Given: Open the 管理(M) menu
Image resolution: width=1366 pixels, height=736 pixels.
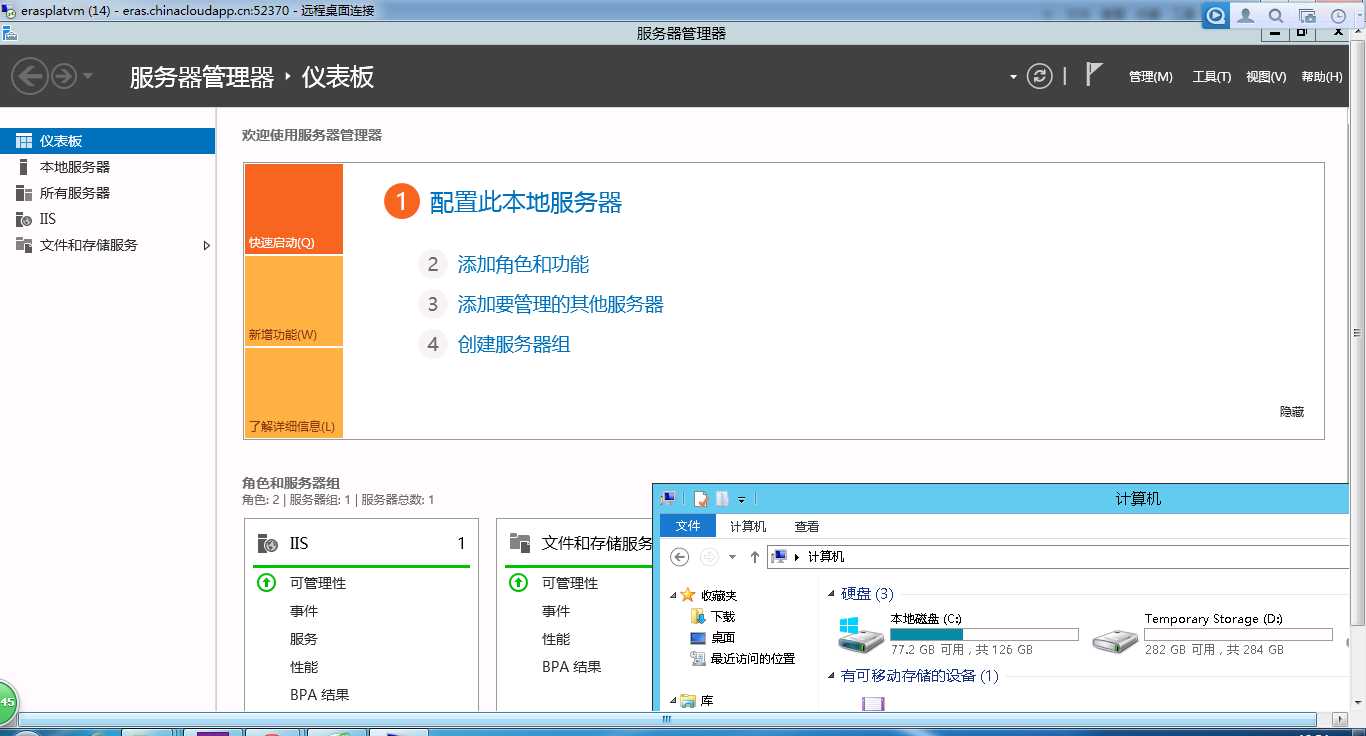Looking at the screenshot, I should (1150, 77).
